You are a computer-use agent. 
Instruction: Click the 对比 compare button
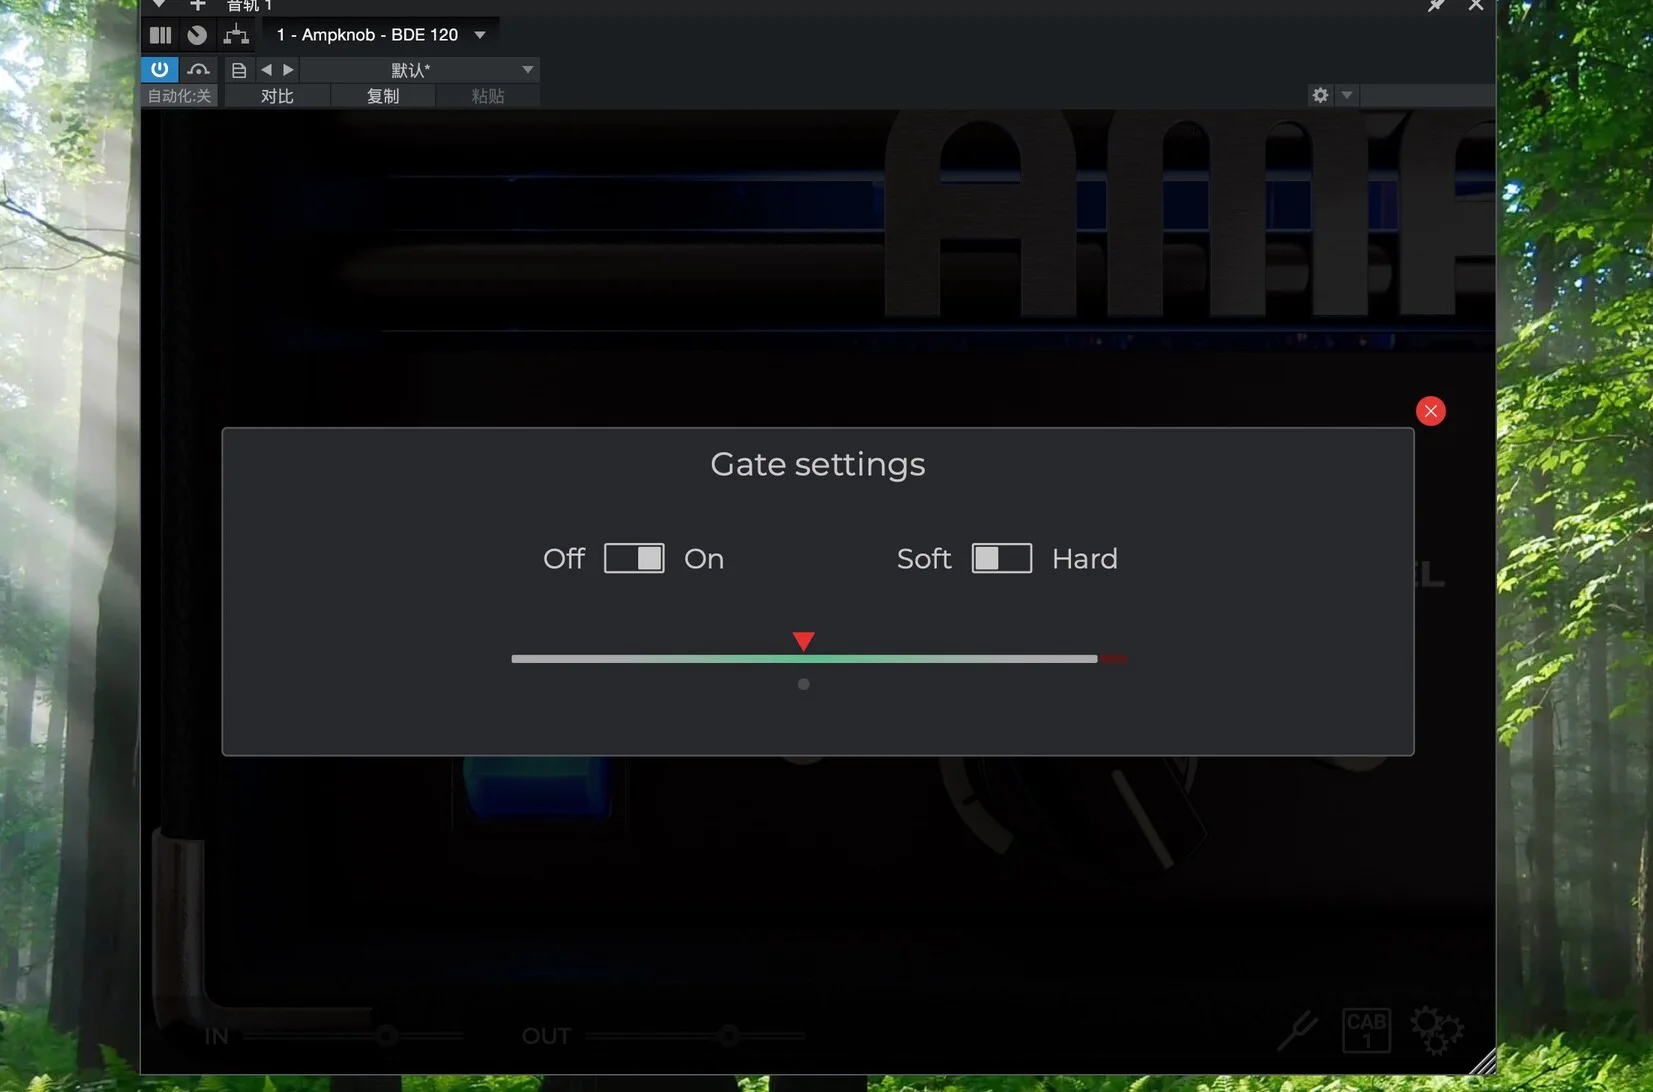click(277, 96)
